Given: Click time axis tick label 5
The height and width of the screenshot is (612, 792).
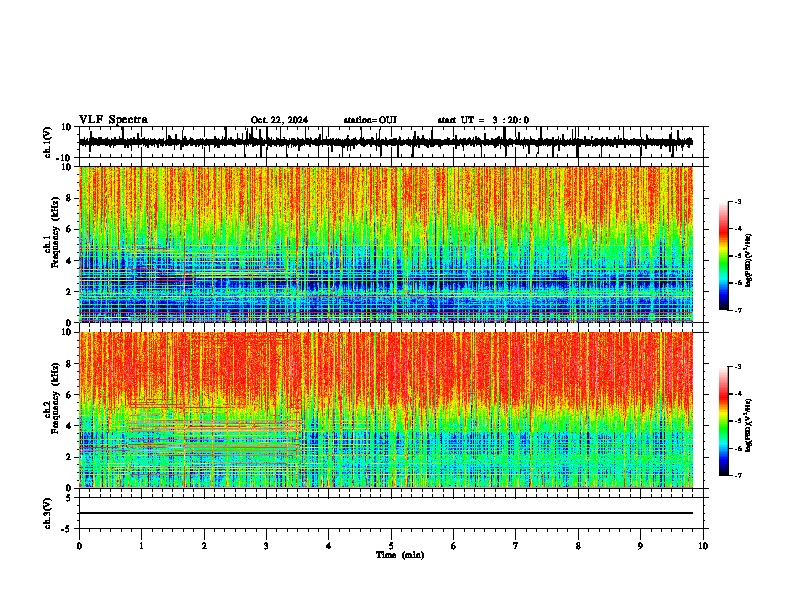Looking at the screenshot, I should pos(391,546).
